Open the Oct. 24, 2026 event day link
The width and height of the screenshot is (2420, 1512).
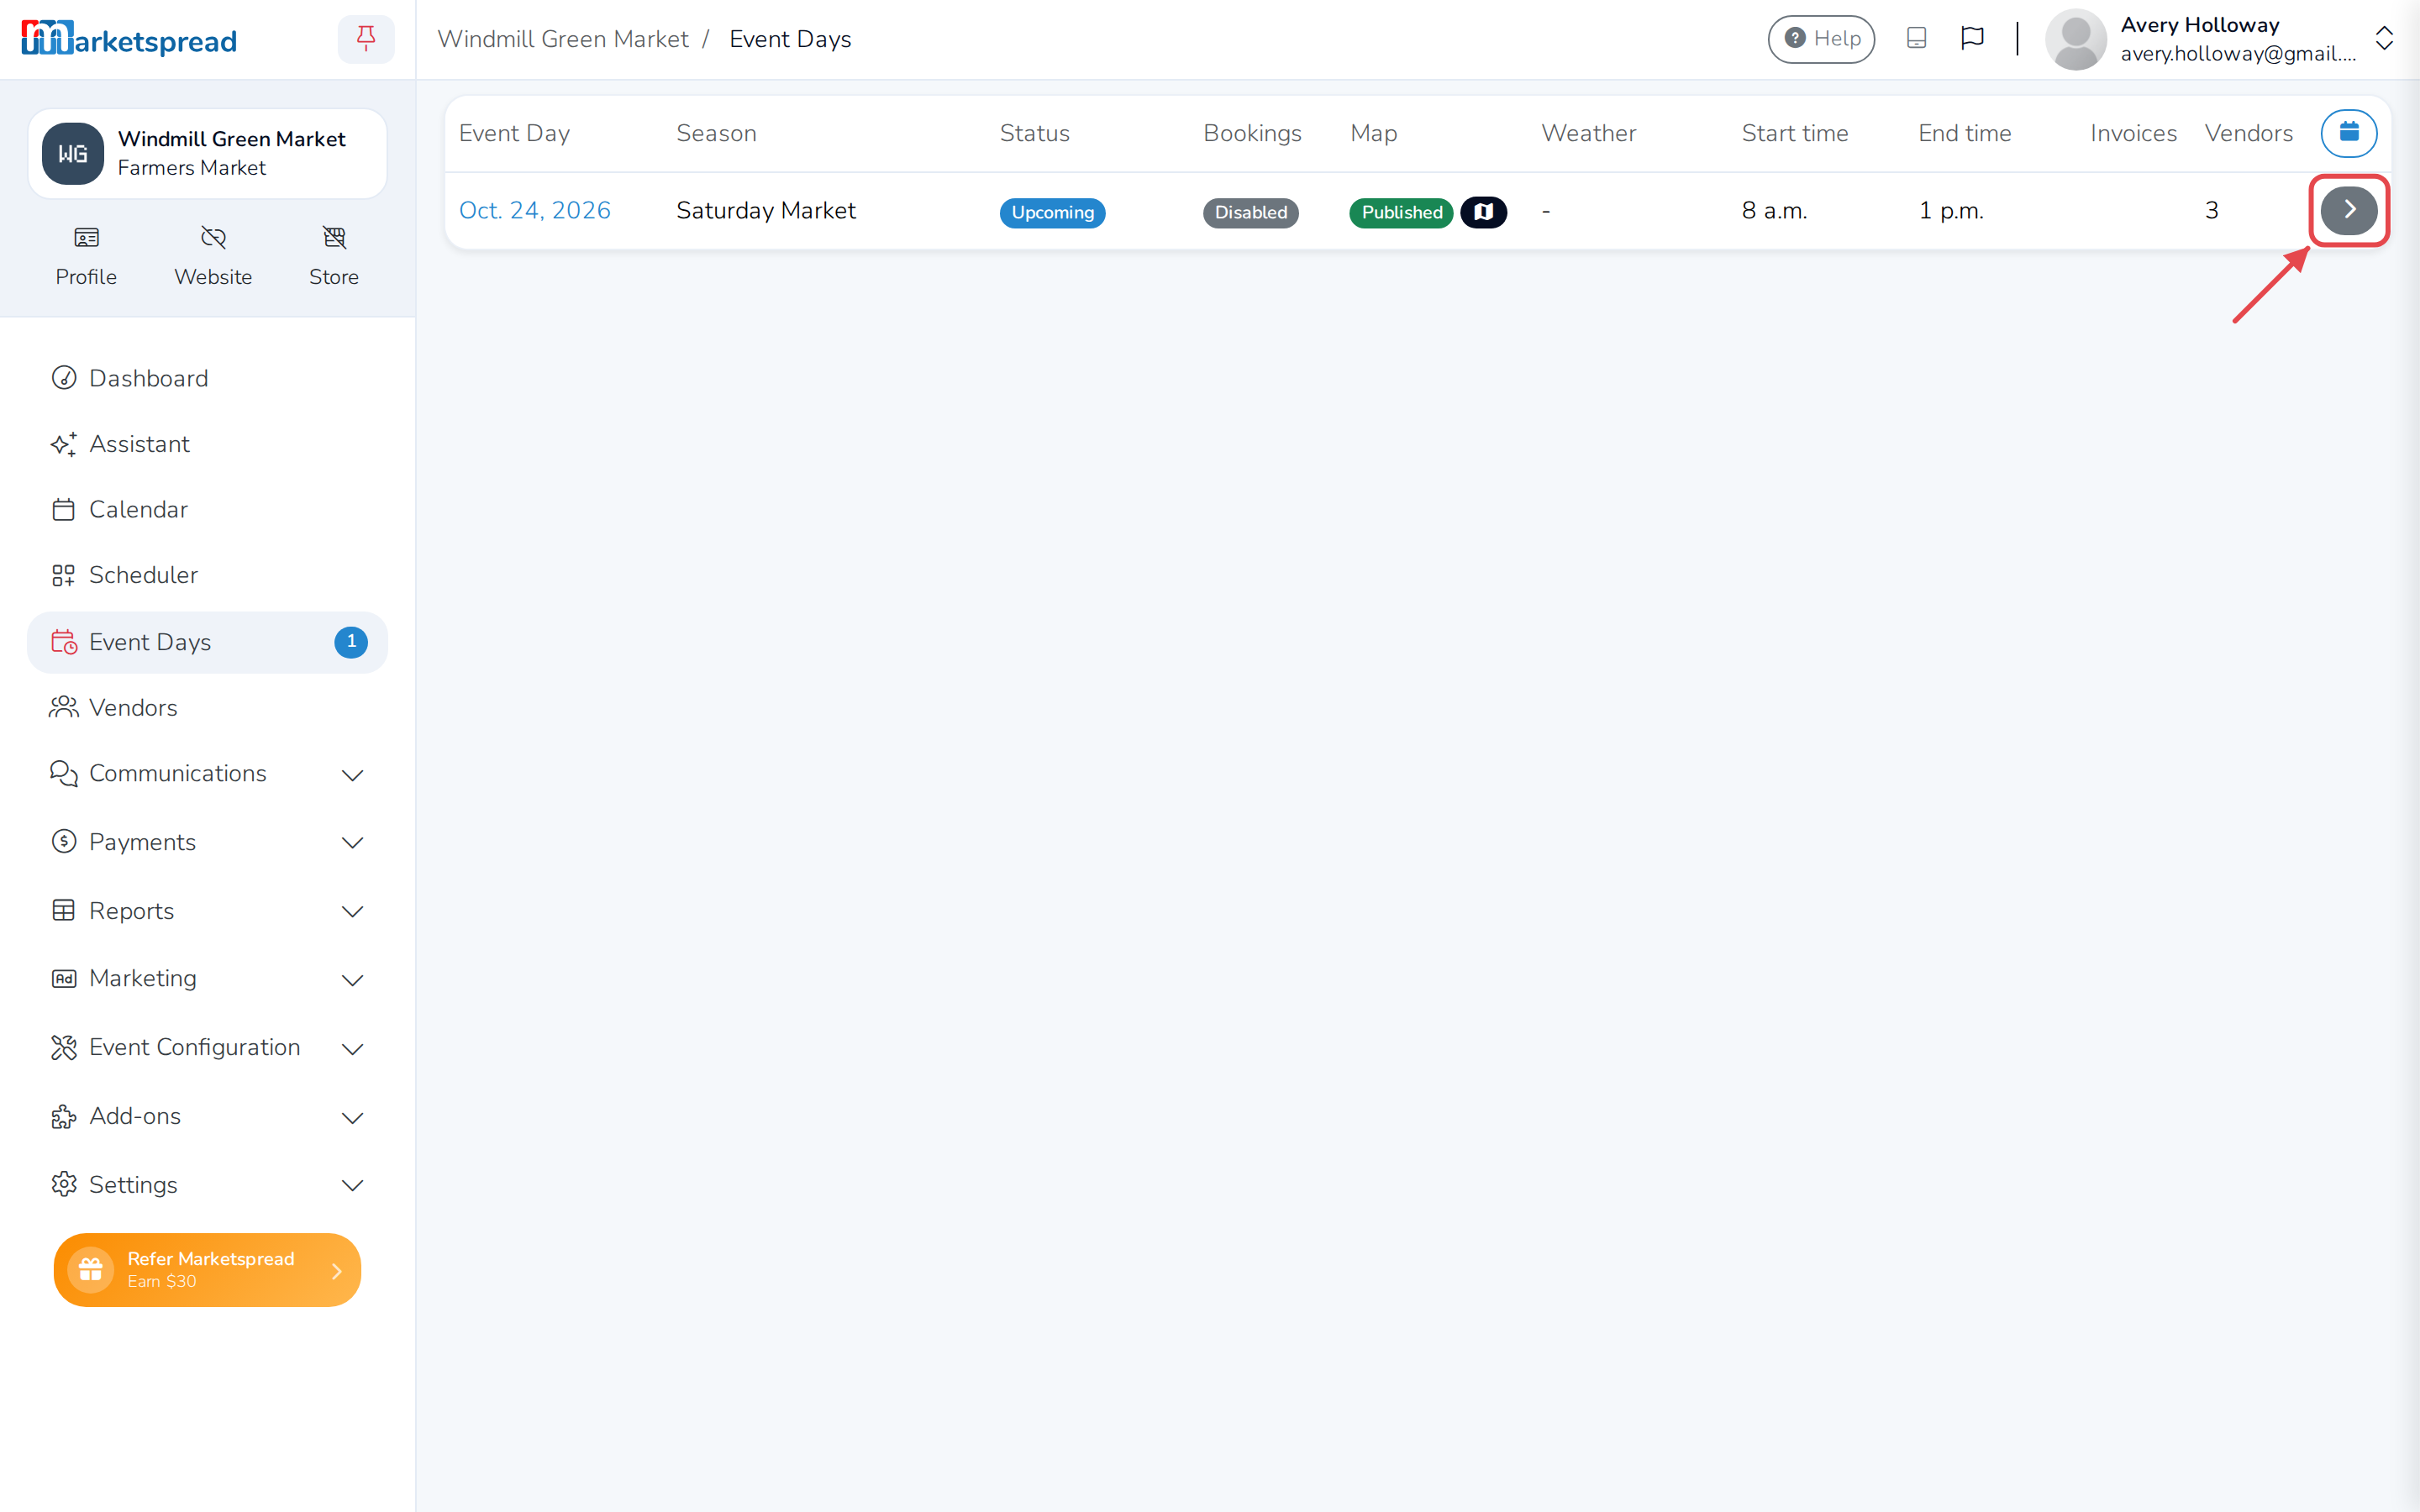535,210
